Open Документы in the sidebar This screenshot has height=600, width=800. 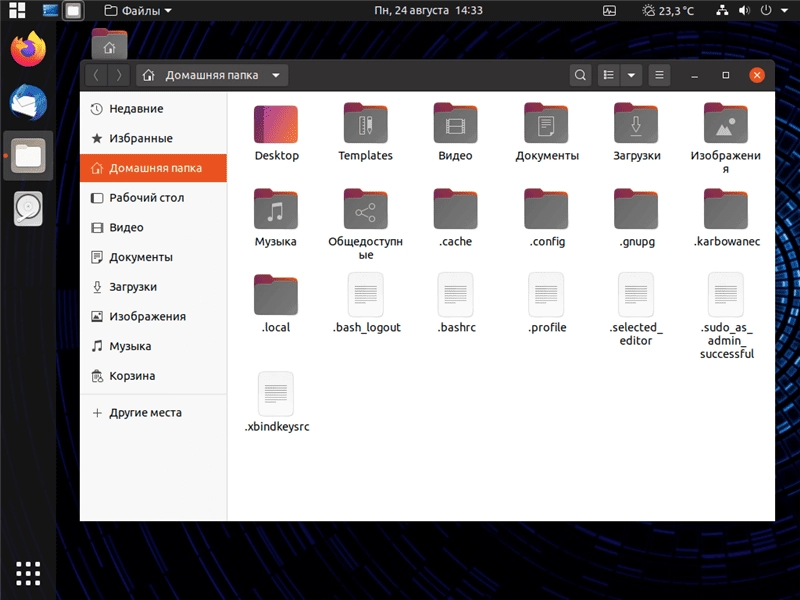[x=153, y=257]
